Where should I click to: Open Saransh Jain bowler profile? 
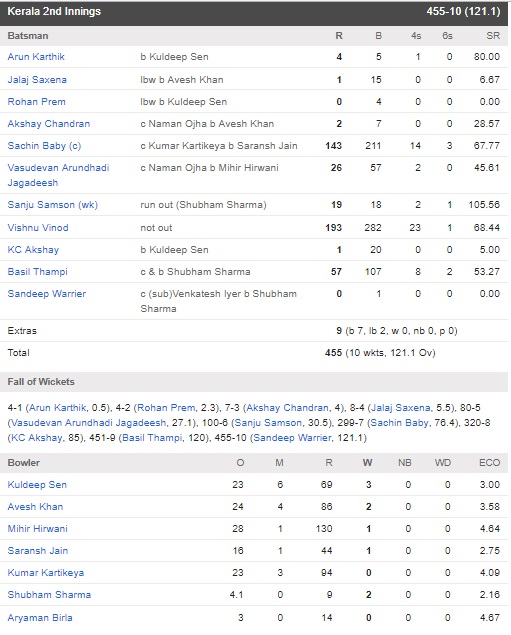tap(38, 551)
